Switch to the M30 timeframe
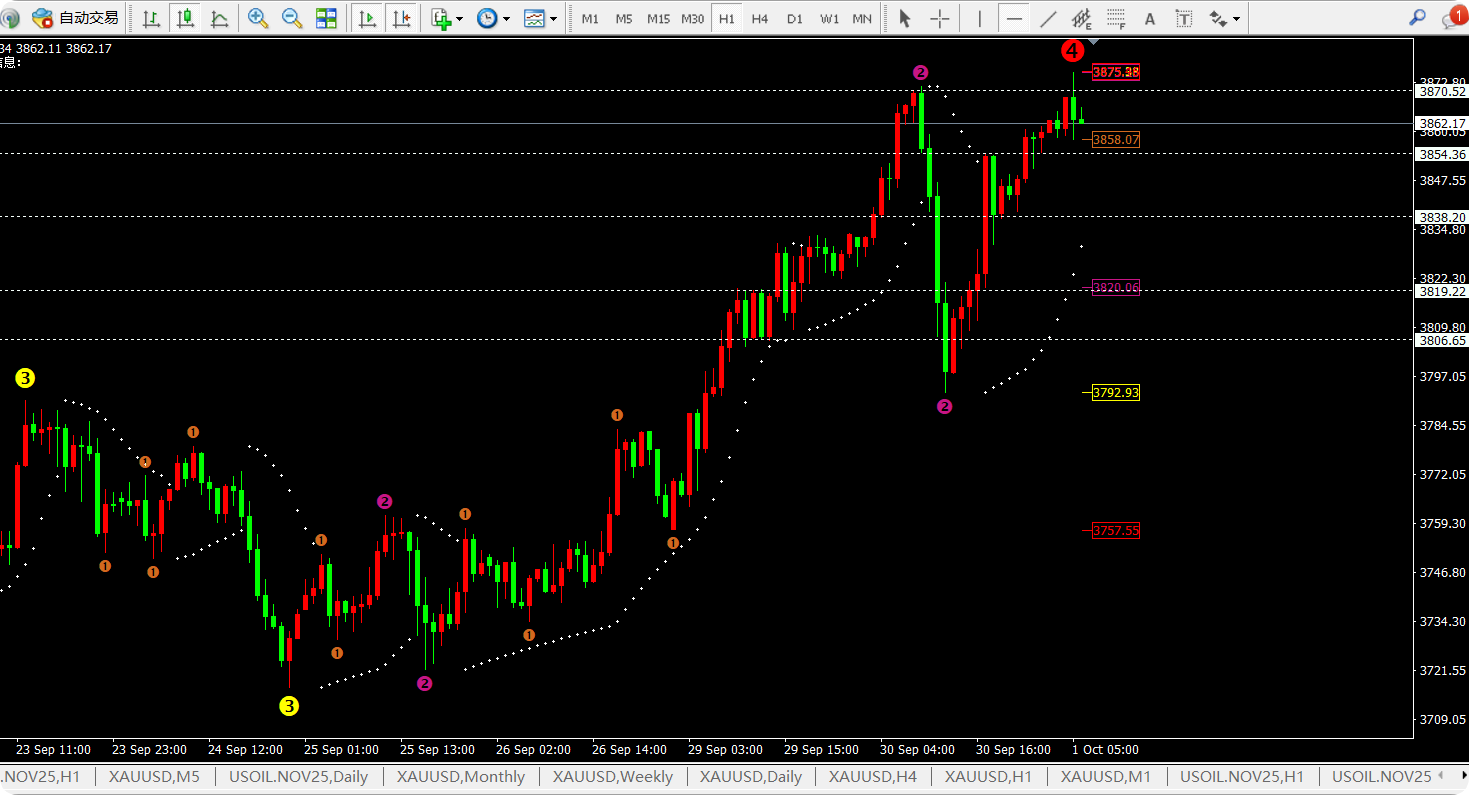The height and width of the screenshot is (795, 1469). [x=692, y=18]
